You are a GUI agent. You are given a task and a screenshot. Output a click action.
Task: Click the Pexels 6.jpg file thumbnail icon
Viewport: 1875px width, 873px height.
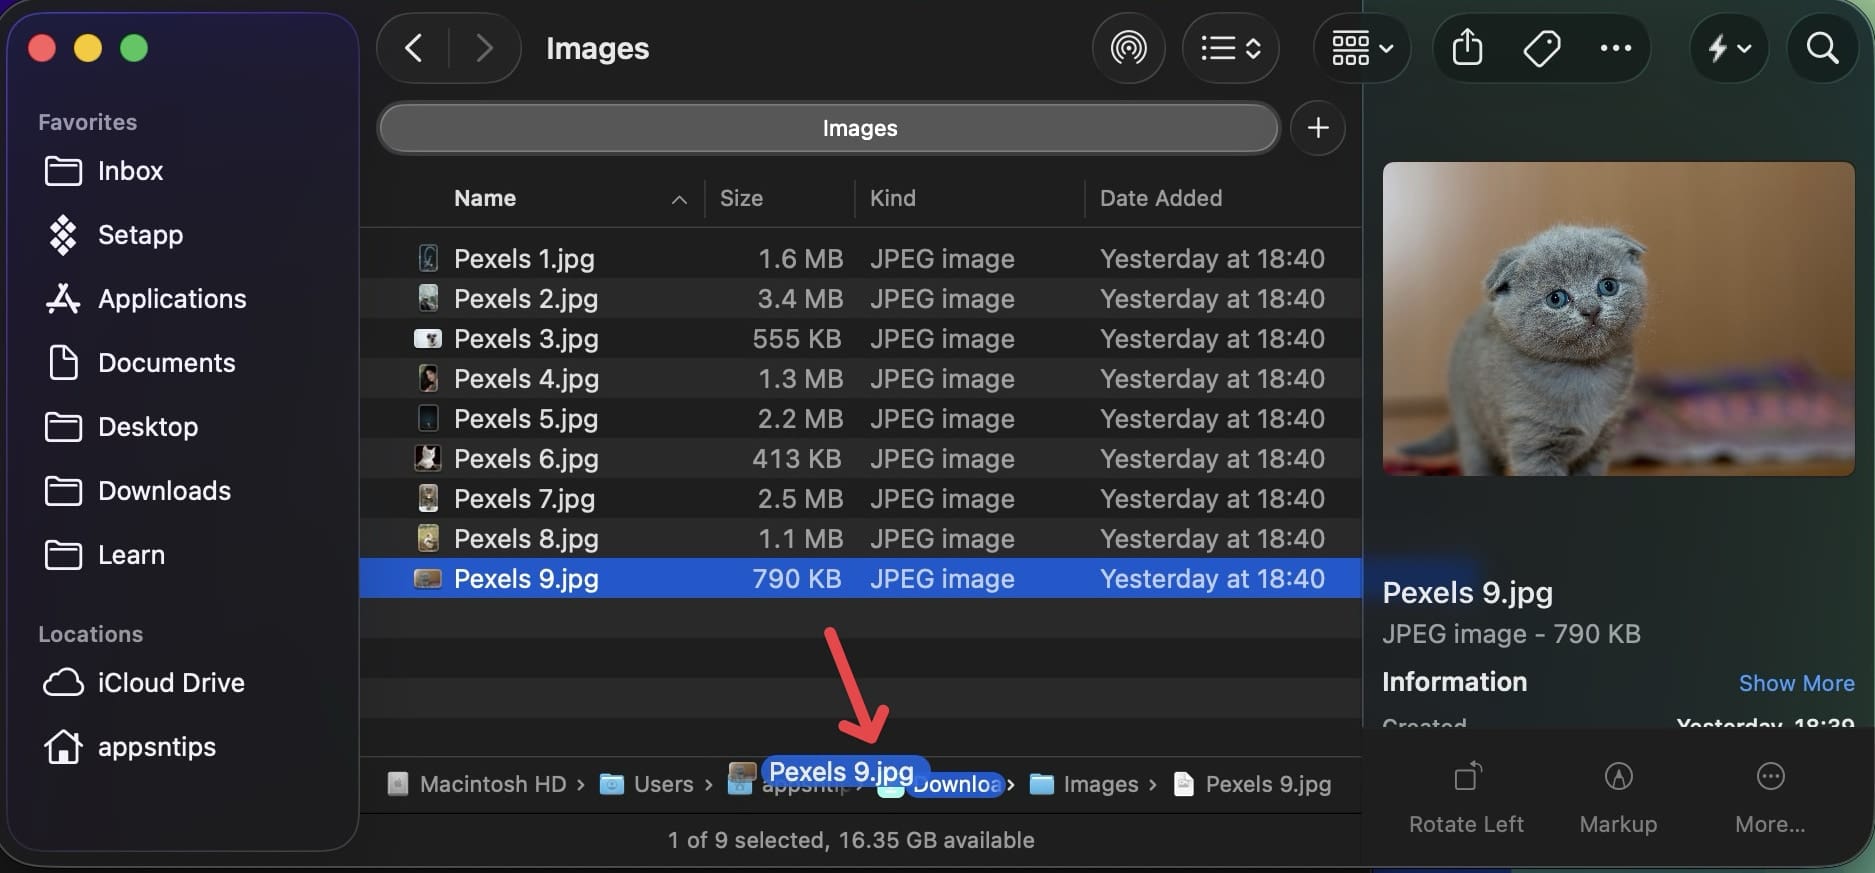[x=428, y=458]
